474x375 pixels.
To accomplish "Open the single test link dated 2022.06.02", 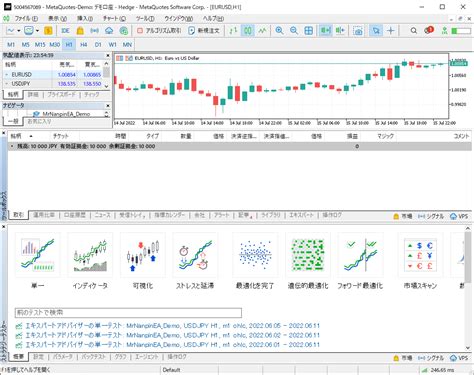I will click(x=173, y=335).
